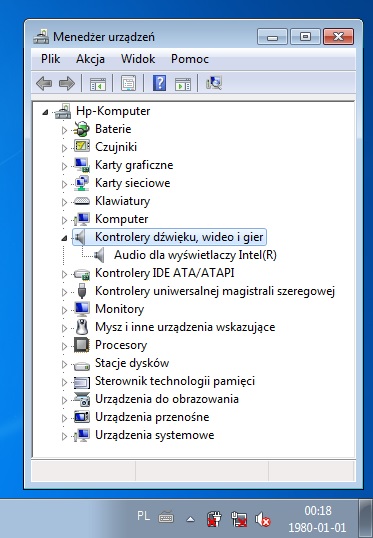Expand the Baterie category
This screenshot has height=538, width=373.
(x=64, y=130)
